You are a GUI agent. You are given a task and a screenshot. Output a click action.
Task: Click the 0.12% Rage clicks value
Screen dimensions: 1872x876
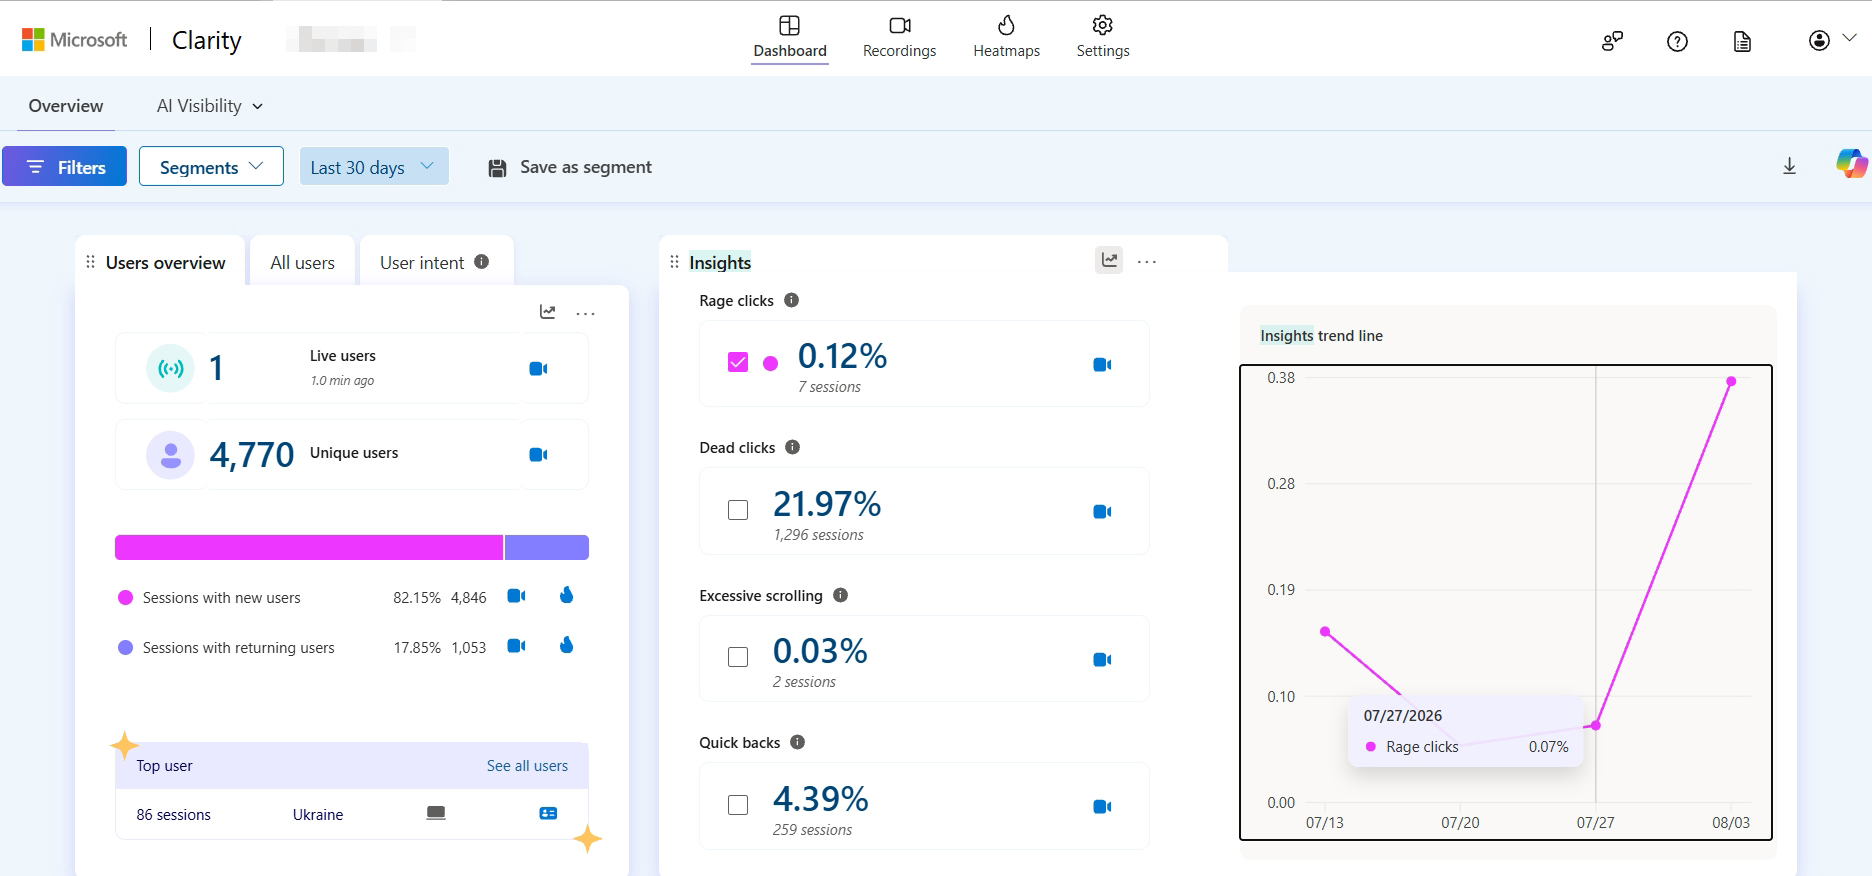point(843,356)
